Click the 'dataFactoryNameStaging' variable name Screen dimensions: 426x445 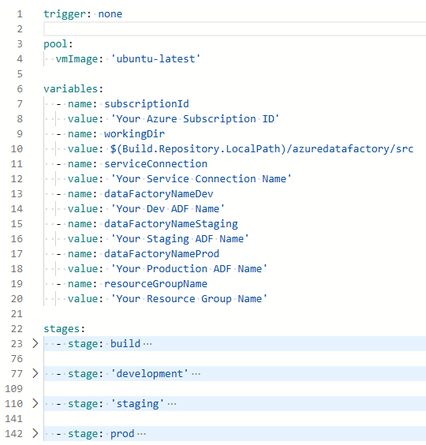click(x=171, y=224)
